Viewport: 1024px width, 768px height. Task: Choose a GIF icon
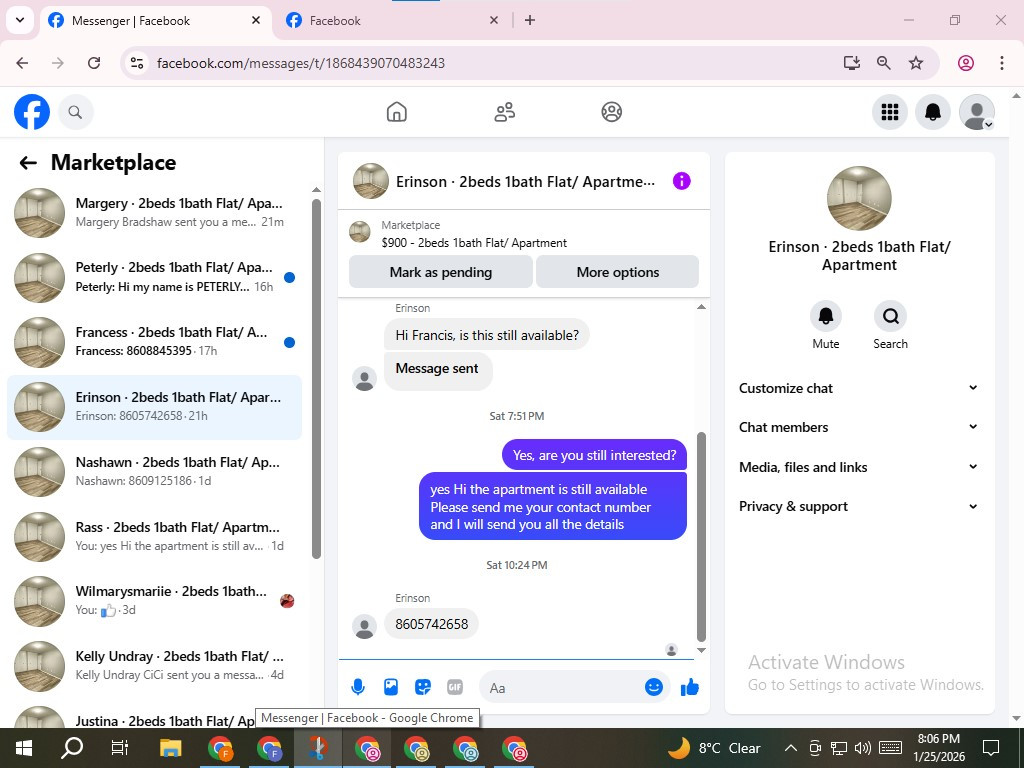click(x=455, y=687)
